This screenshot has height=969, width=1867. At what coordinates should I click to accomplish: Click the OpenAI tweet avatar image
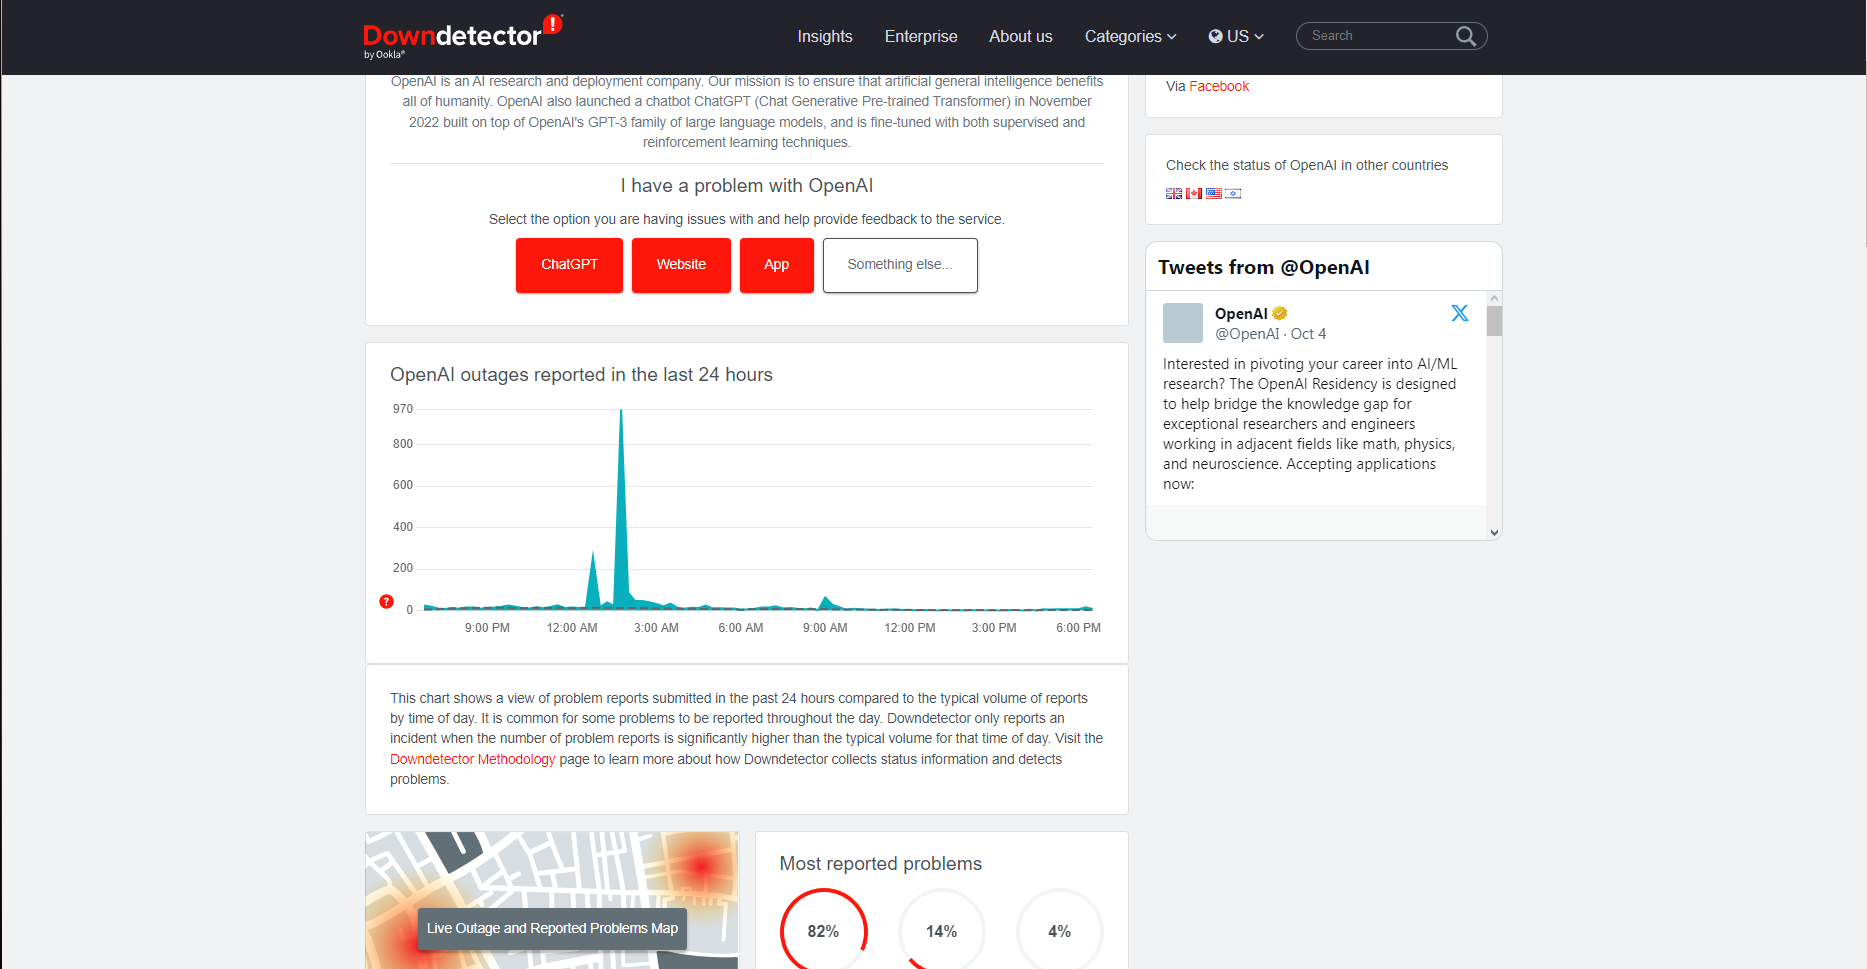[1183, 323]
